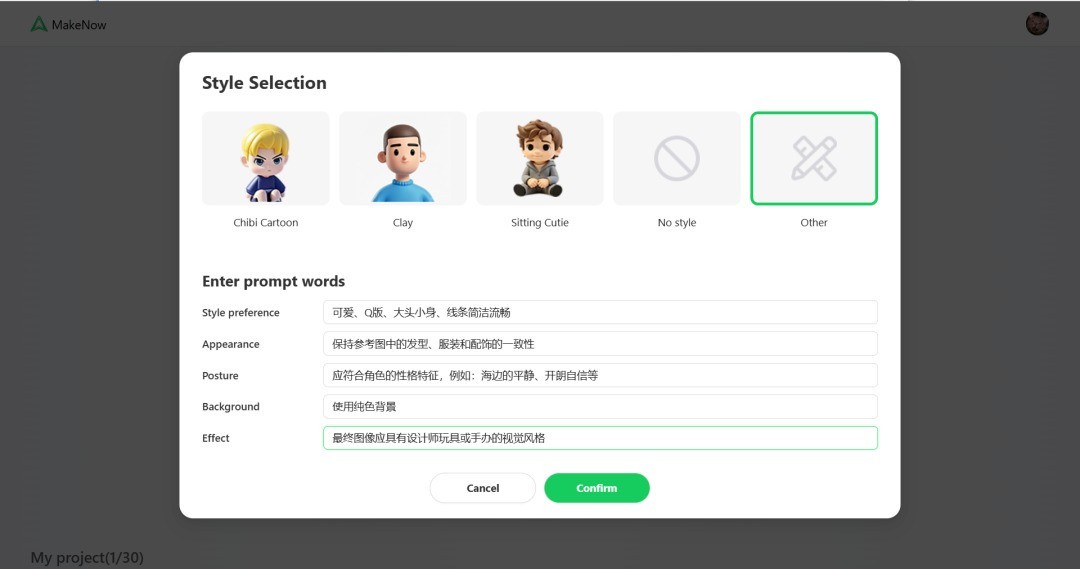Pick the Sitting Cutie style figure
The image size is (1080, 569).
tap(539, 158)
